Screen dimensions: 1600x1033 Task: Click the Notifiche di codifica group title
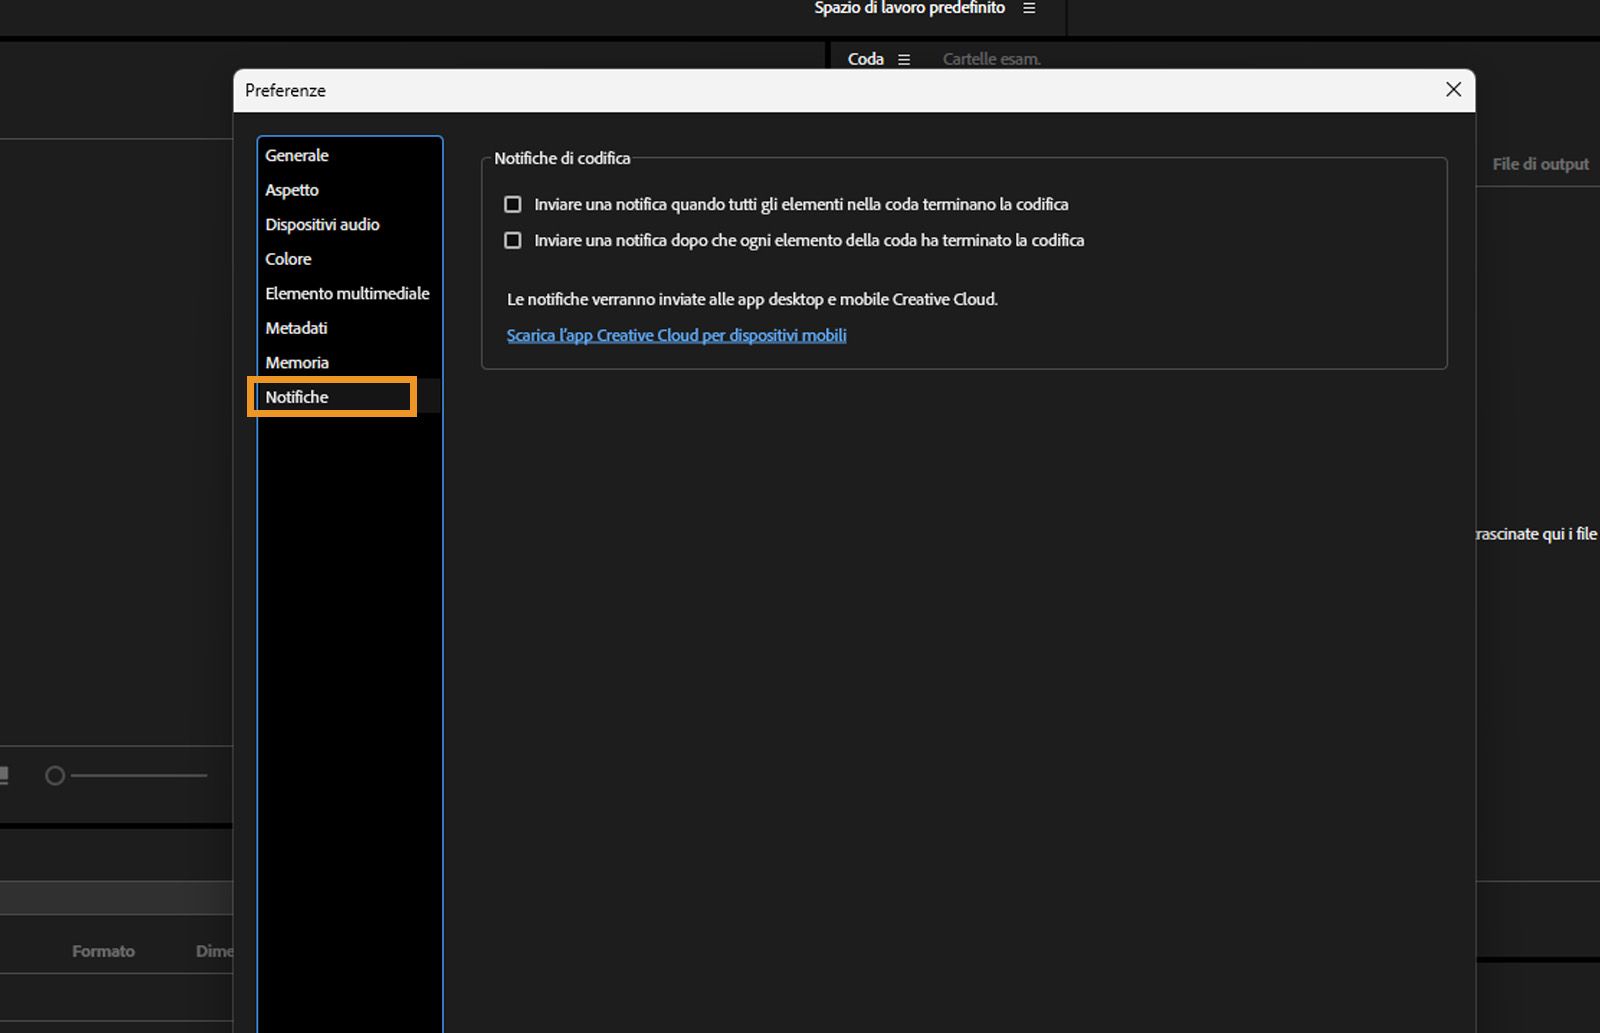point(562,158)
